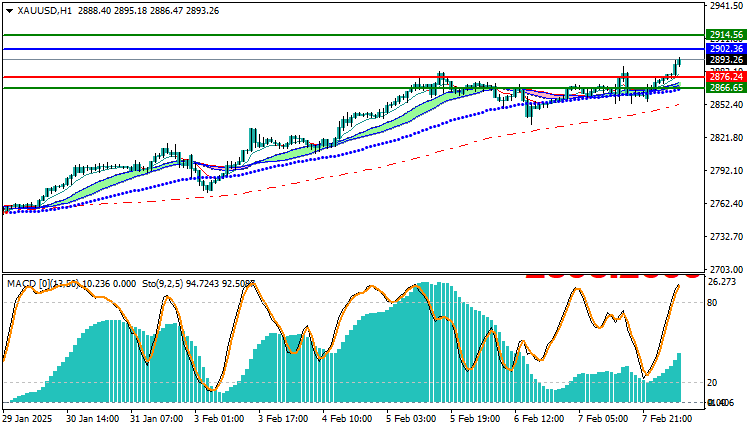Click the 29 Jan 2025 date label
Image resolution: width=750 pixels, height=430 pixels.
pyautogui.click(x=27, y=419)
